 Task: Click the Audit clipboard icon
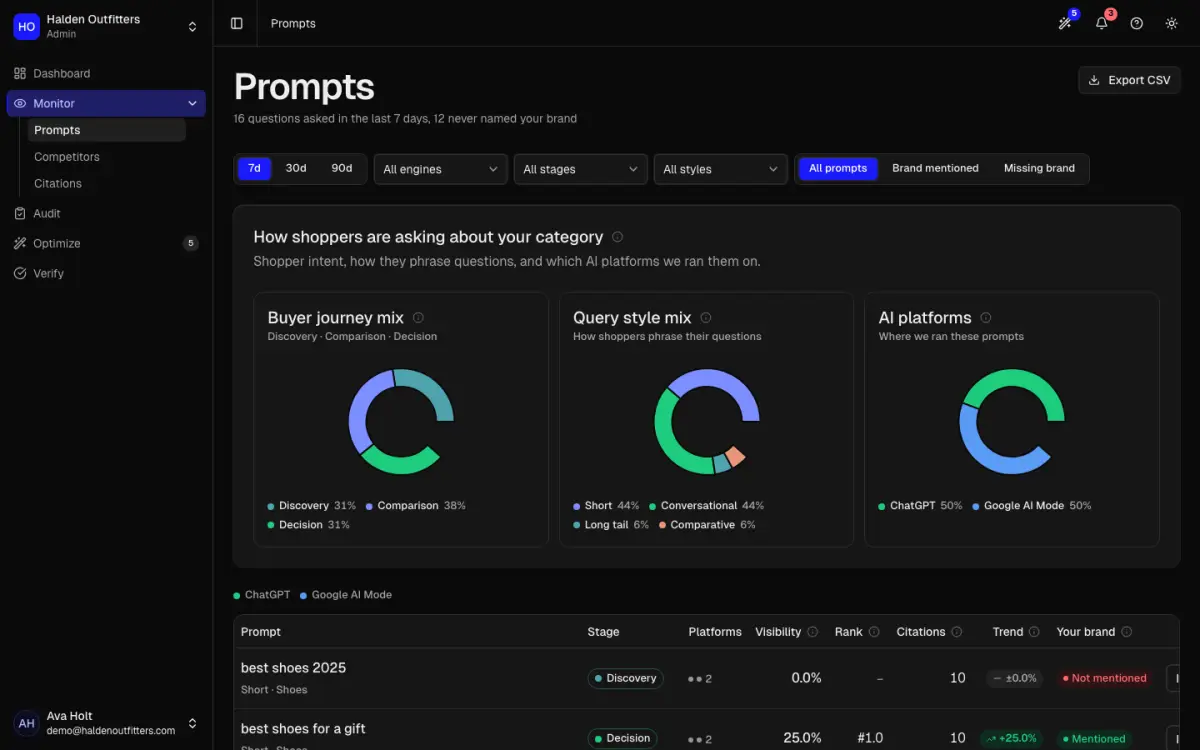[20, 213]
